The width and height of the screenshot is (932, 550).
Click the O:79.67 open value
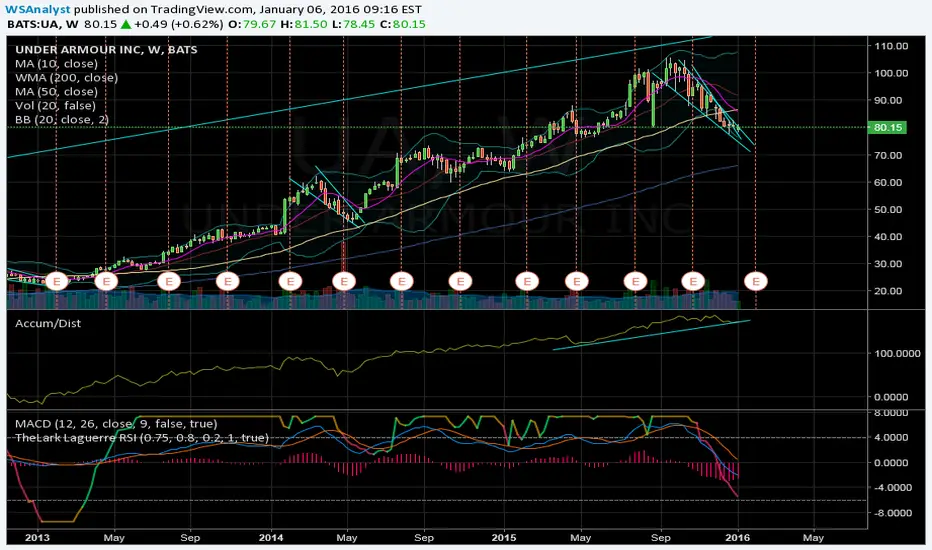click(252, 24)
